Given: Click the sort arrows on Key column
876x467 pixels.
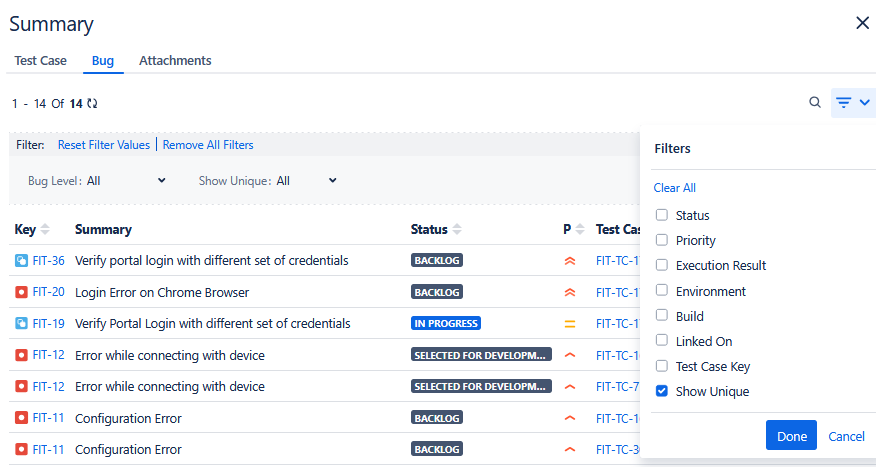Looking at the screenshot, I should point(45,230).
